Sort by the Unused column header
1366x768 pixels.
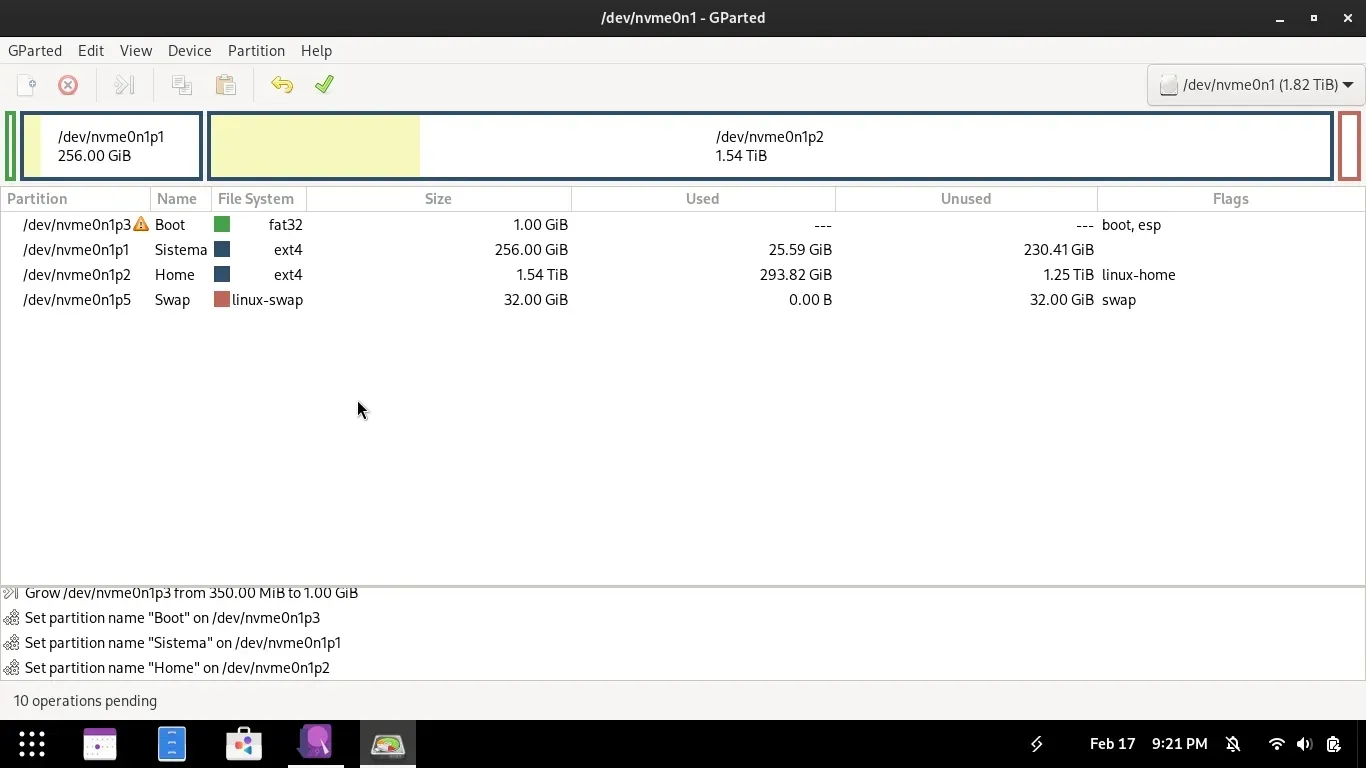(965, 199)
